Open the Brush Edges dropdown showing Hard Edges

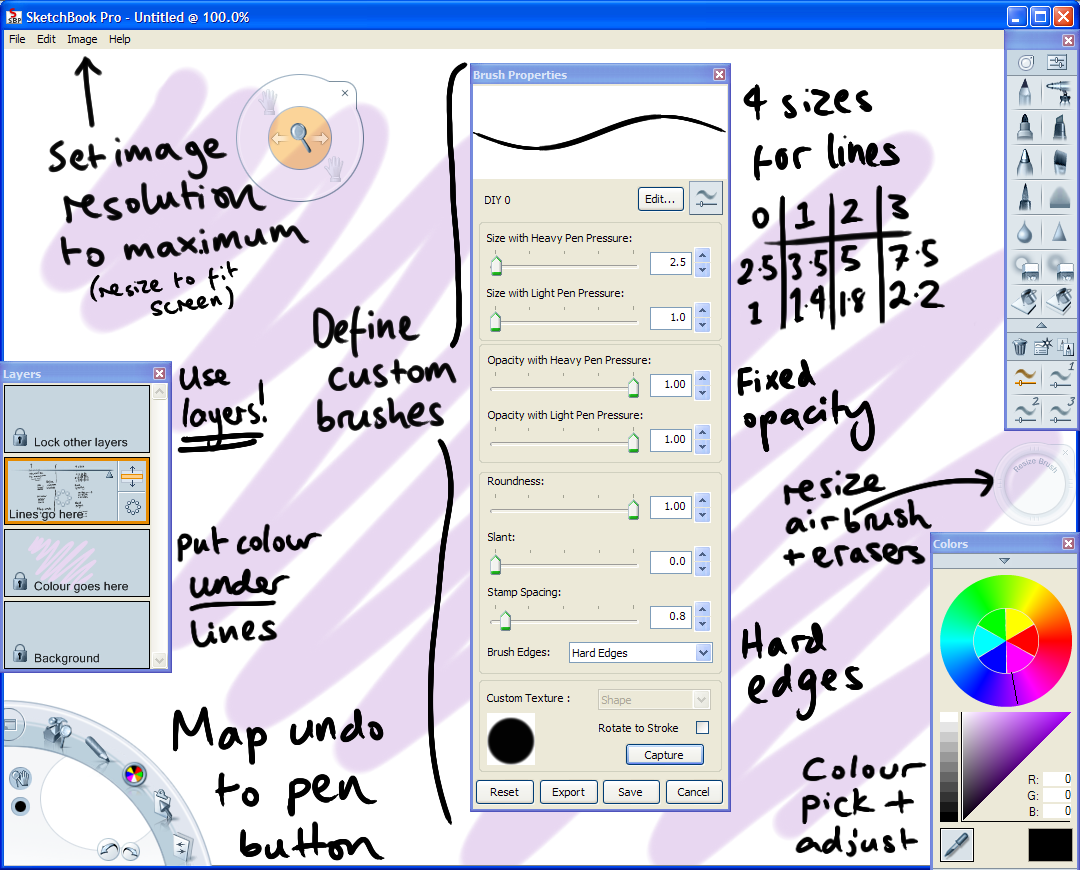(x=640, y=652)
